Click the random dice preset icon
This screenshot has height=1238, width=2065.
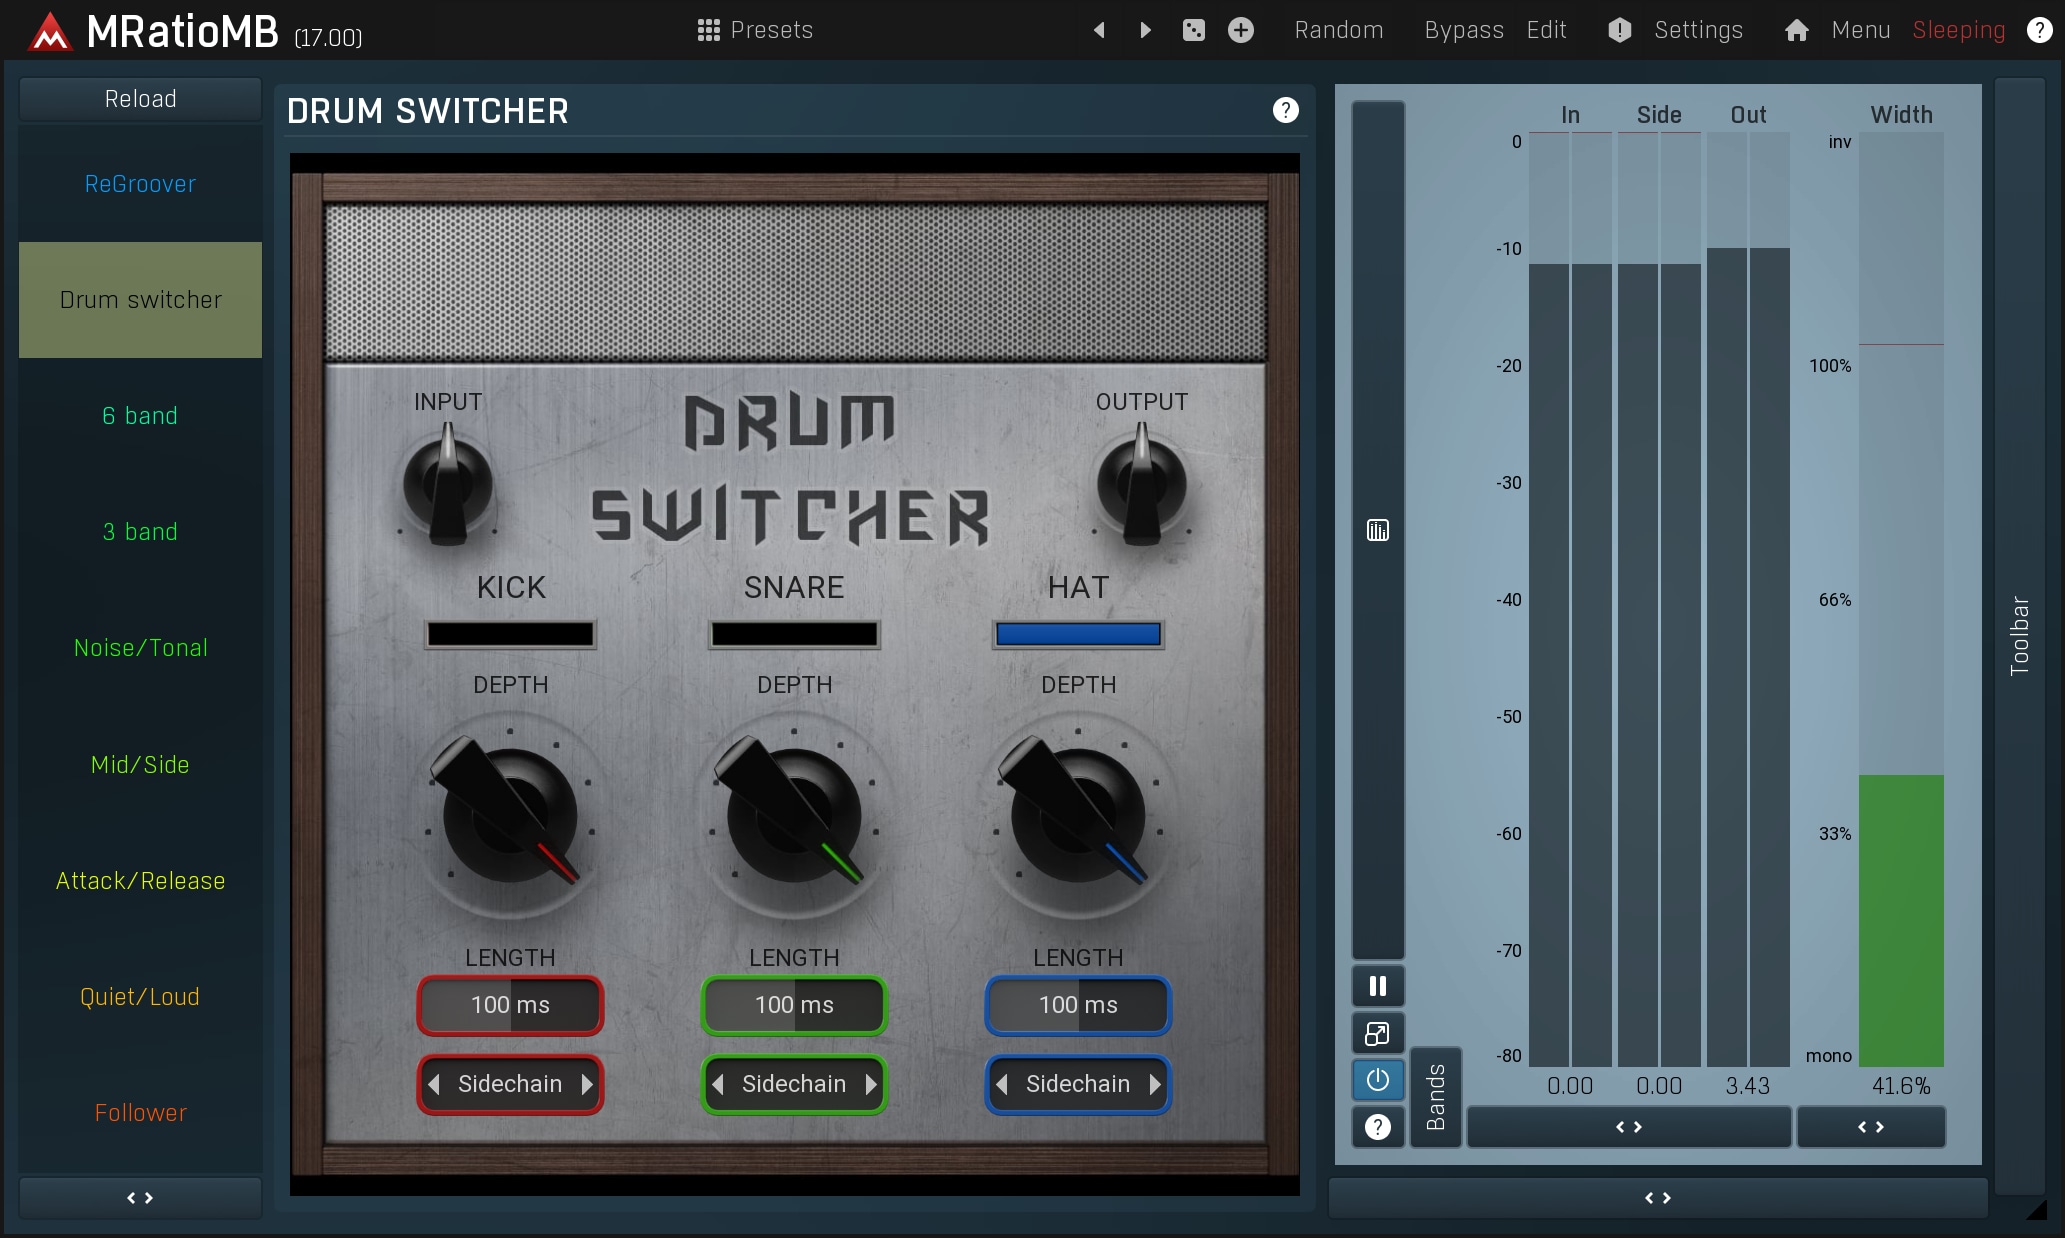click(x=1193, y=30)
